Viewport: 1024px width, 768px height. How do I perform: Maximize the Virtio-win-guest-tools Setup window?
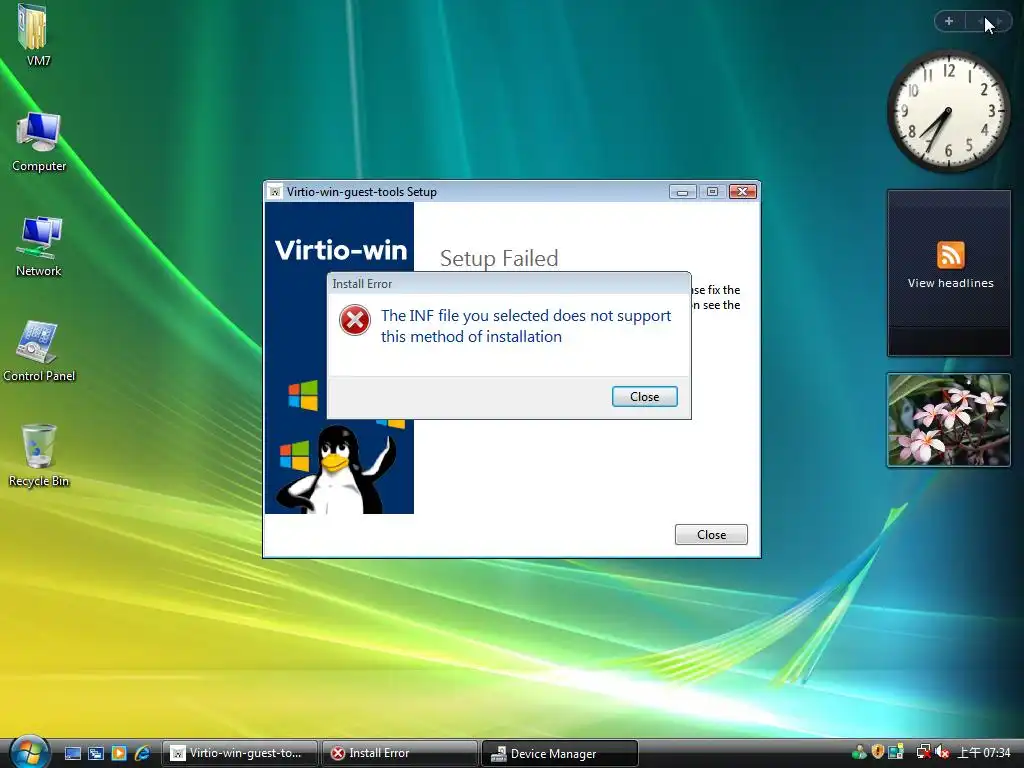coord(712,191)
